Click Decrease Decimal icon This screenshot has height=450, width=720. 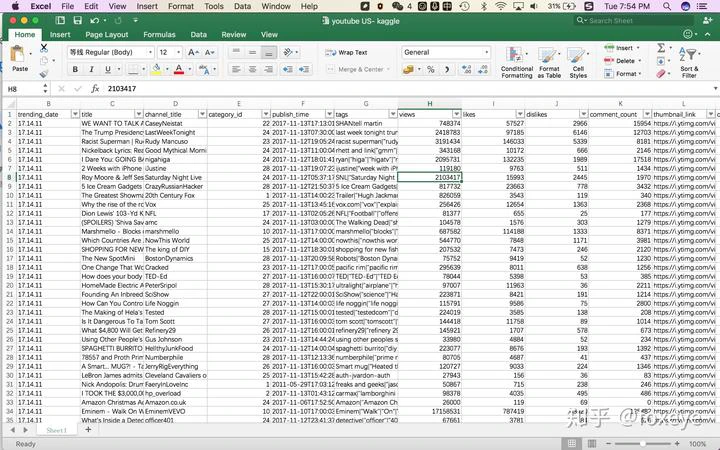pyautogui.click(x=483, y=69)
